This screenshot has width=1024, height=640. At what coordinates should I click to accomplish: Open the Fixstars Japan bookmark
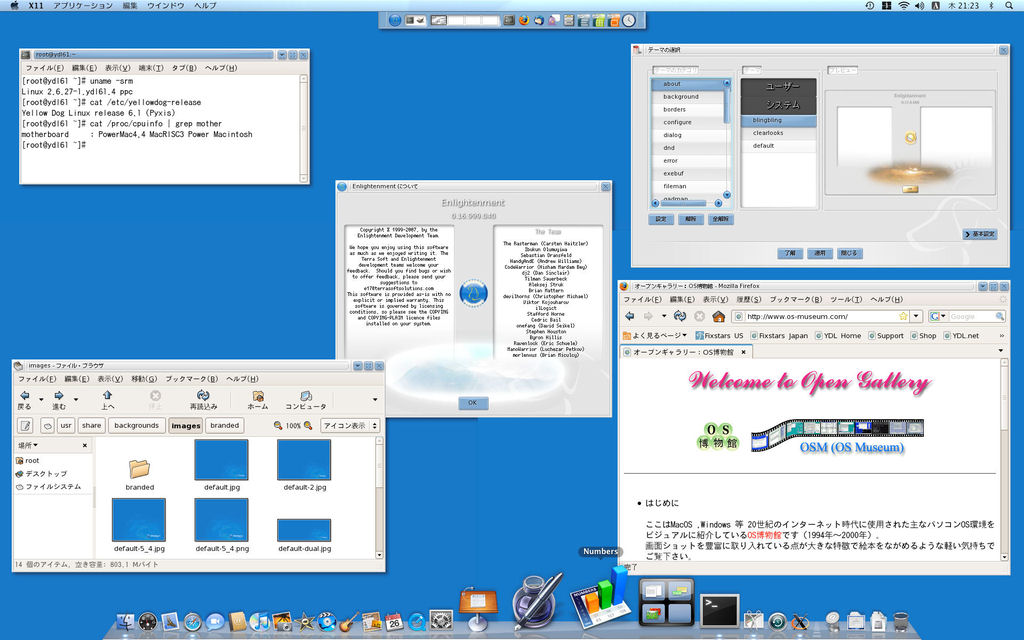click(x=779, y=336)
